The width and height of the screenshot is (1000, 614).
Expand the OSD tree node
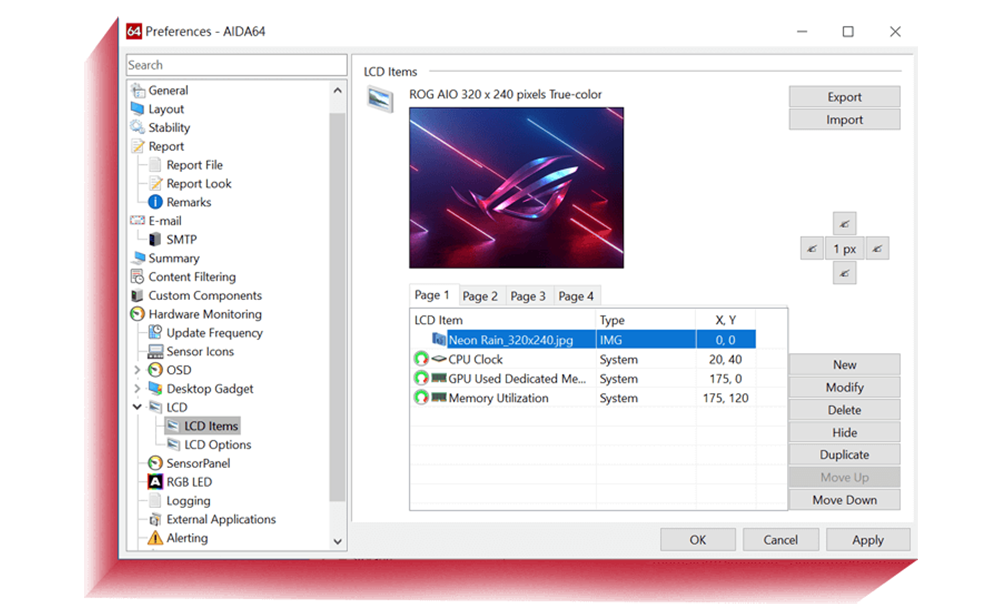137,370
